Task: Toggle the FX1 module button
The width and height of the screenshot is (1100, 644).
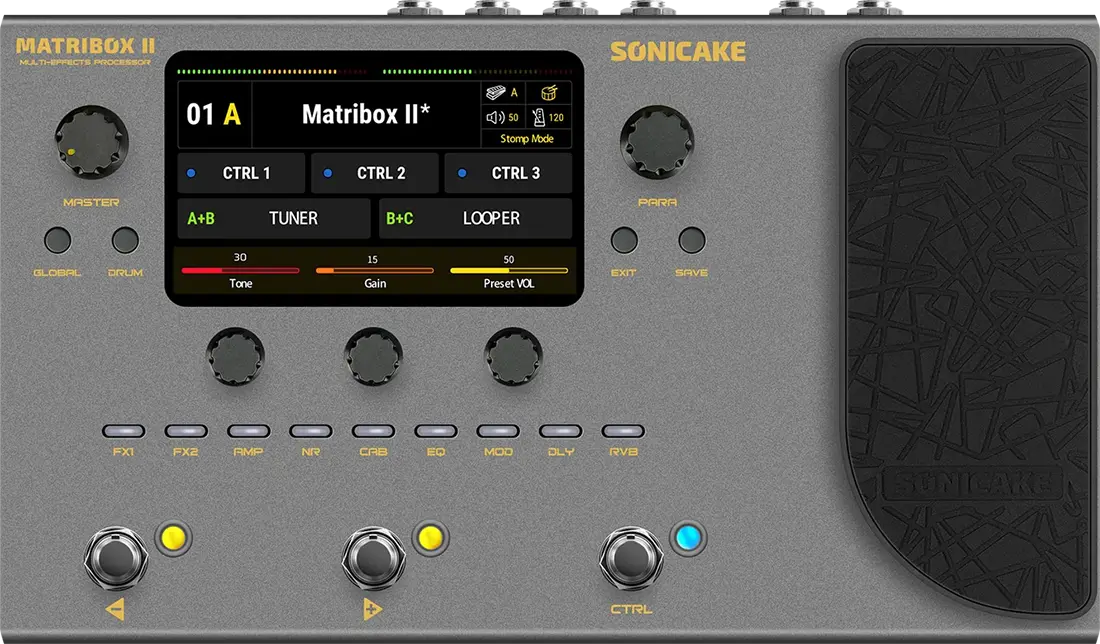Action: coord(123,431)
